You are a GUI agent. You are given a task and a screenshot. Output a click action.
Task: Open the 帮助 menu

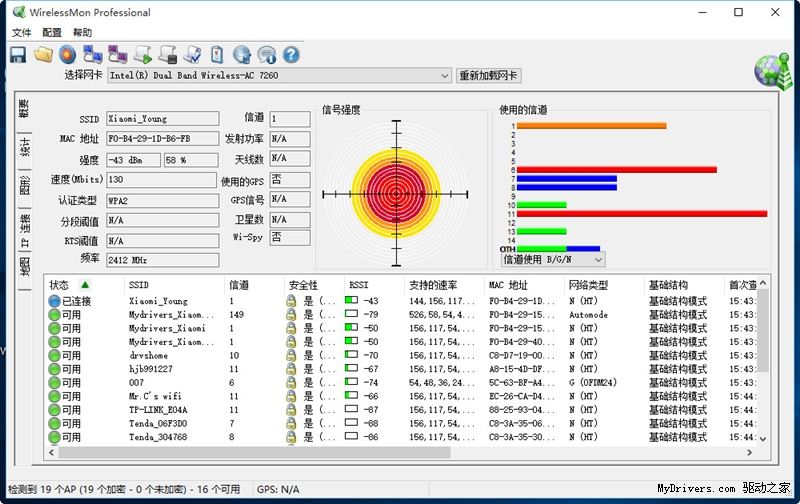point(82,33)
